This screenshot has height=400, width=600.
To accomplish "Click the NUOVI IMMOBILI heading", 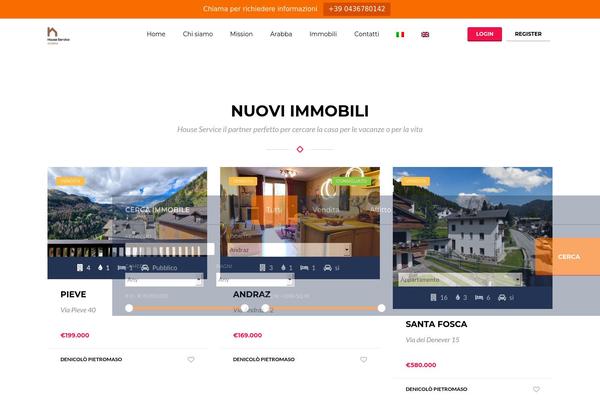I will [x=300, y=111].
